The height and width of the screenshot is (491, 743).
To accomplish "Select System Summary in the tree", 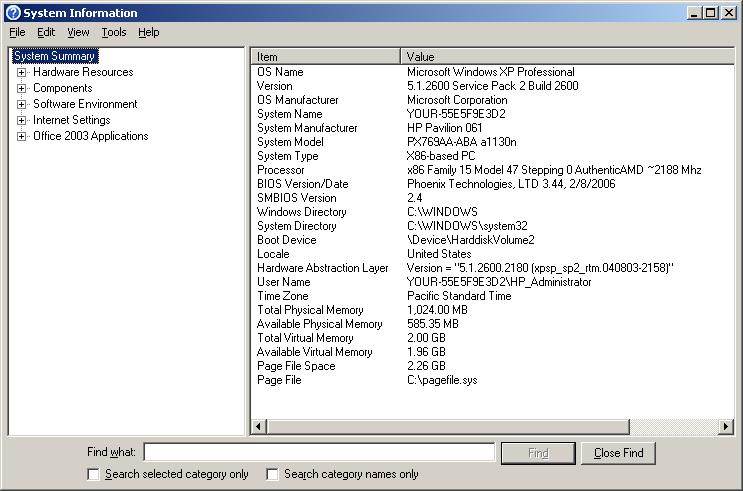I will tap(55, 56).
